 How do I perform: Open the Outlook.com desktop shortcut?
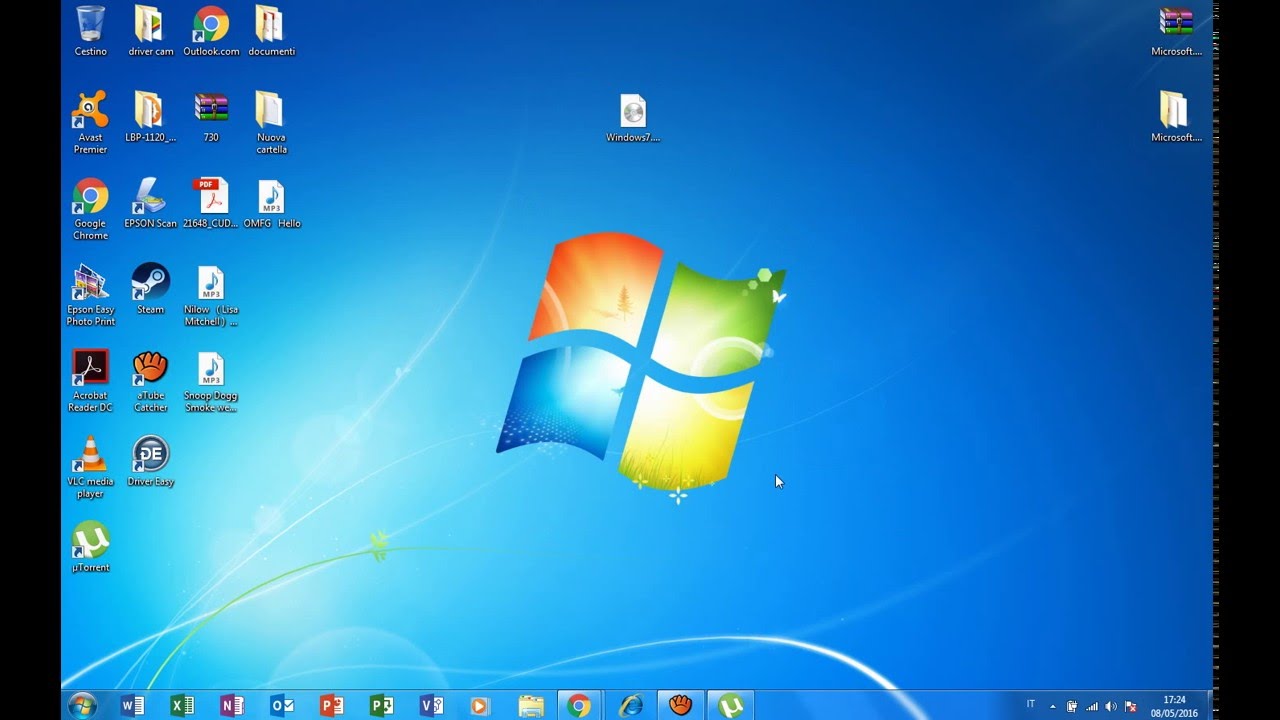[211, 31]
